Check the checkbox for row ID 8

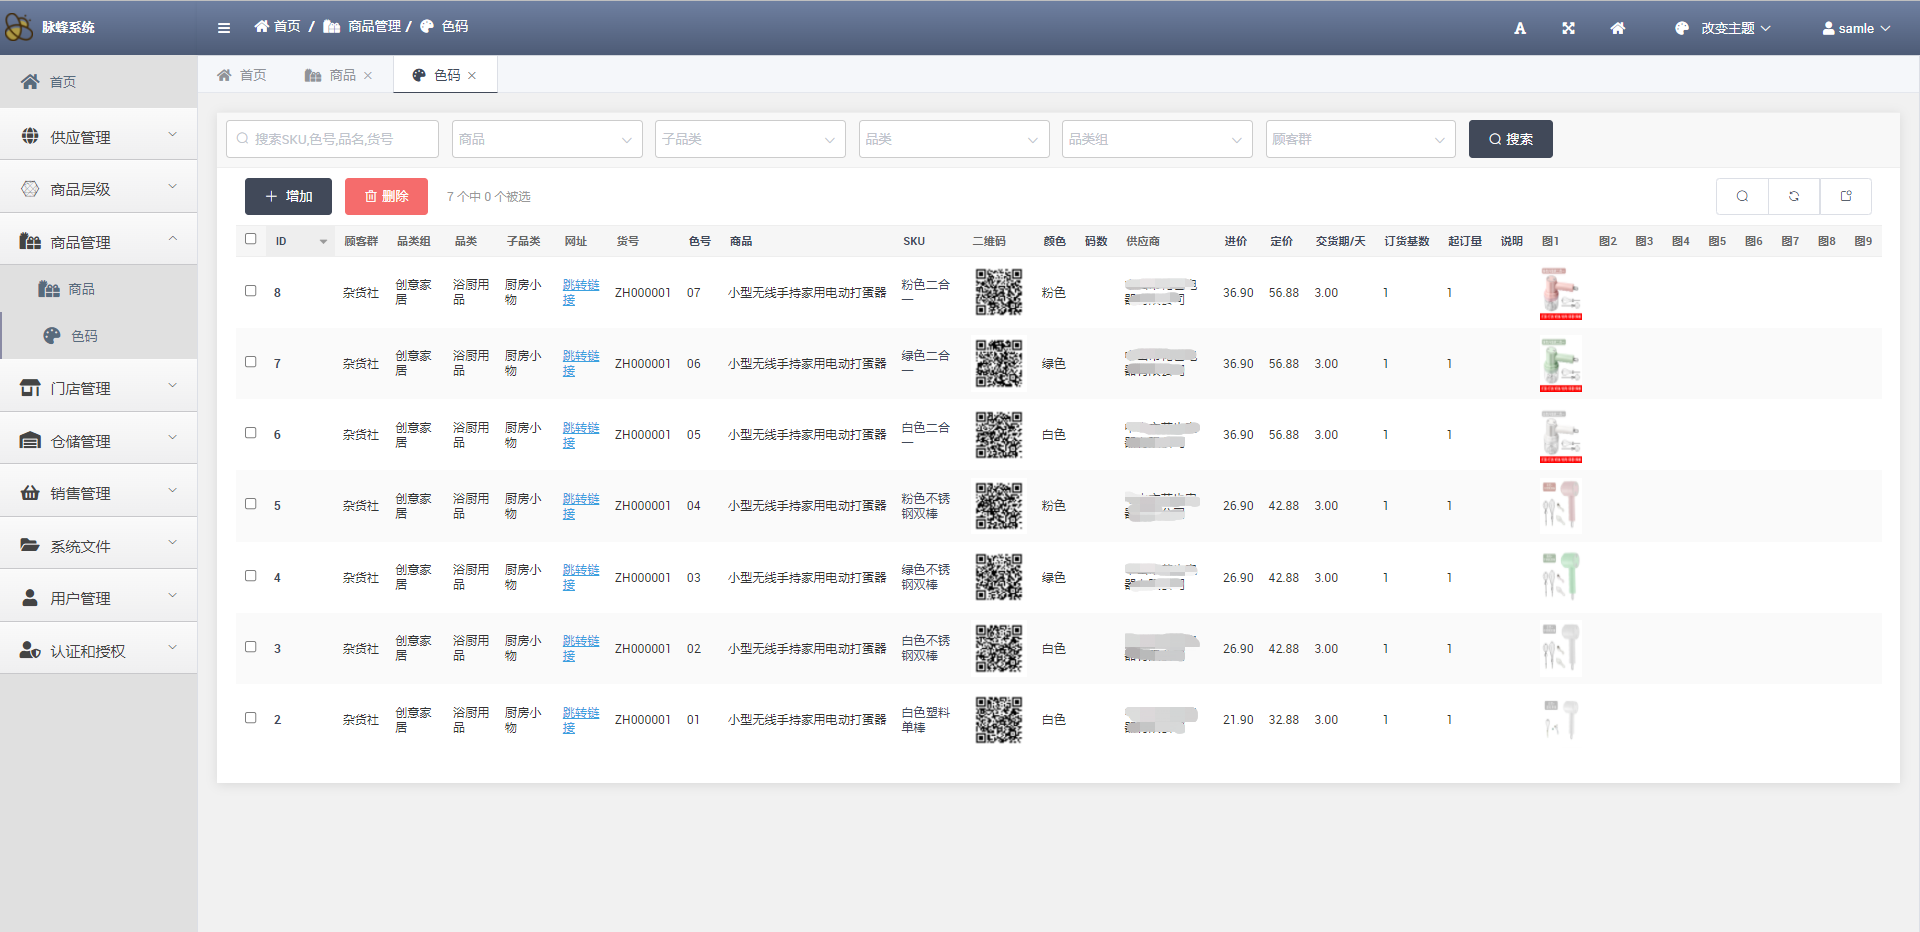(x=251, y=291)
